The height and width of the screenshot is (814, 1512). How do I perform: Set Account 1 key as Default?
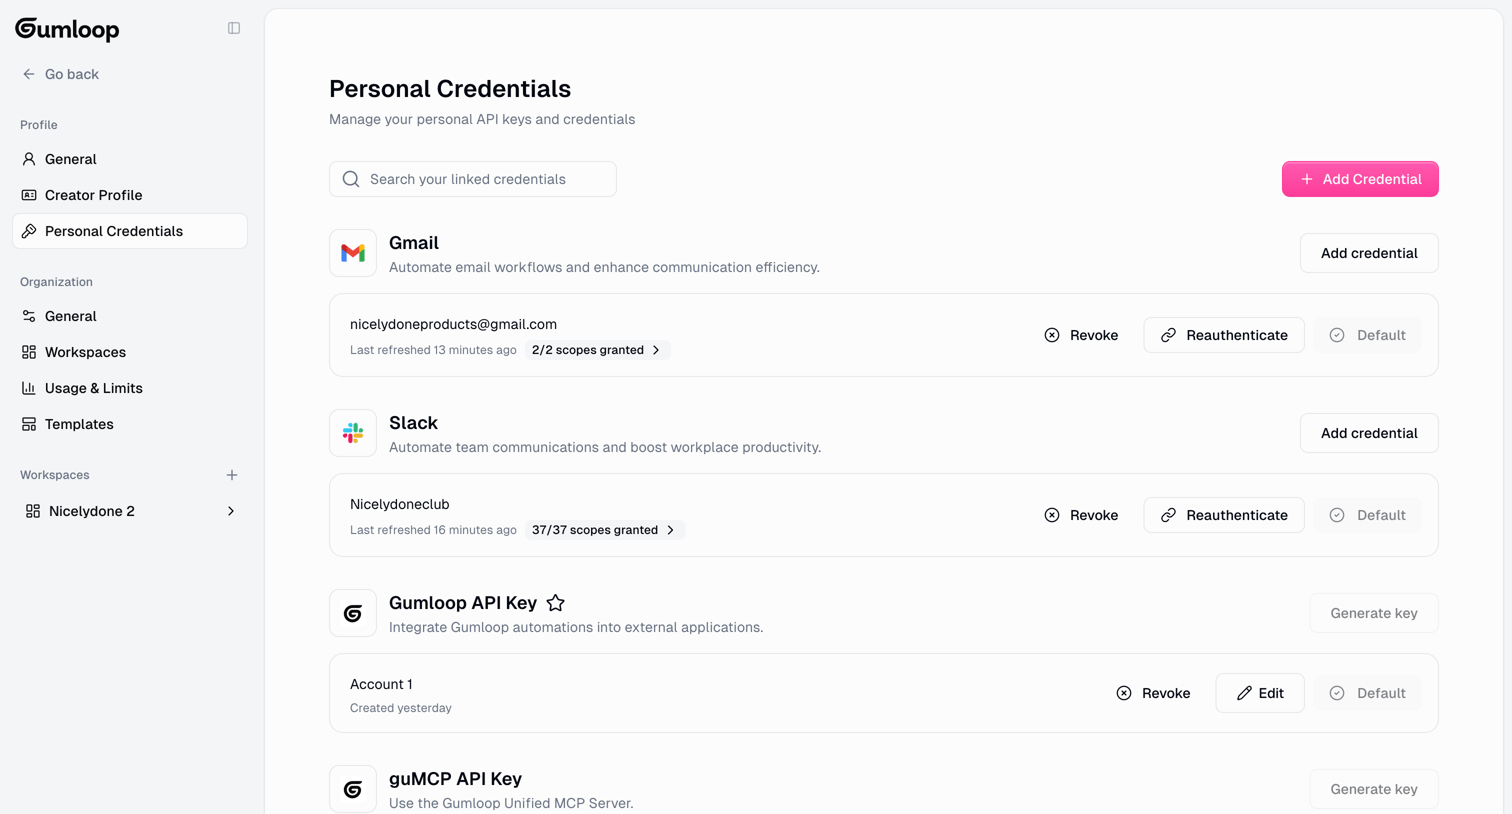pyautogui.click(x=1368, y=693)
